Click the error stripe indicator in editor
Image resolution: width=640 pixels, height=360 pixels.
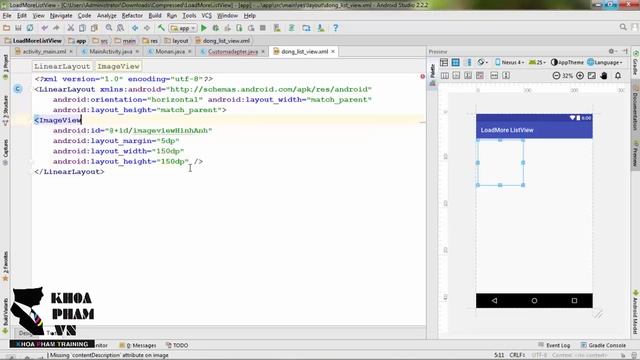(x=422, y=76)
